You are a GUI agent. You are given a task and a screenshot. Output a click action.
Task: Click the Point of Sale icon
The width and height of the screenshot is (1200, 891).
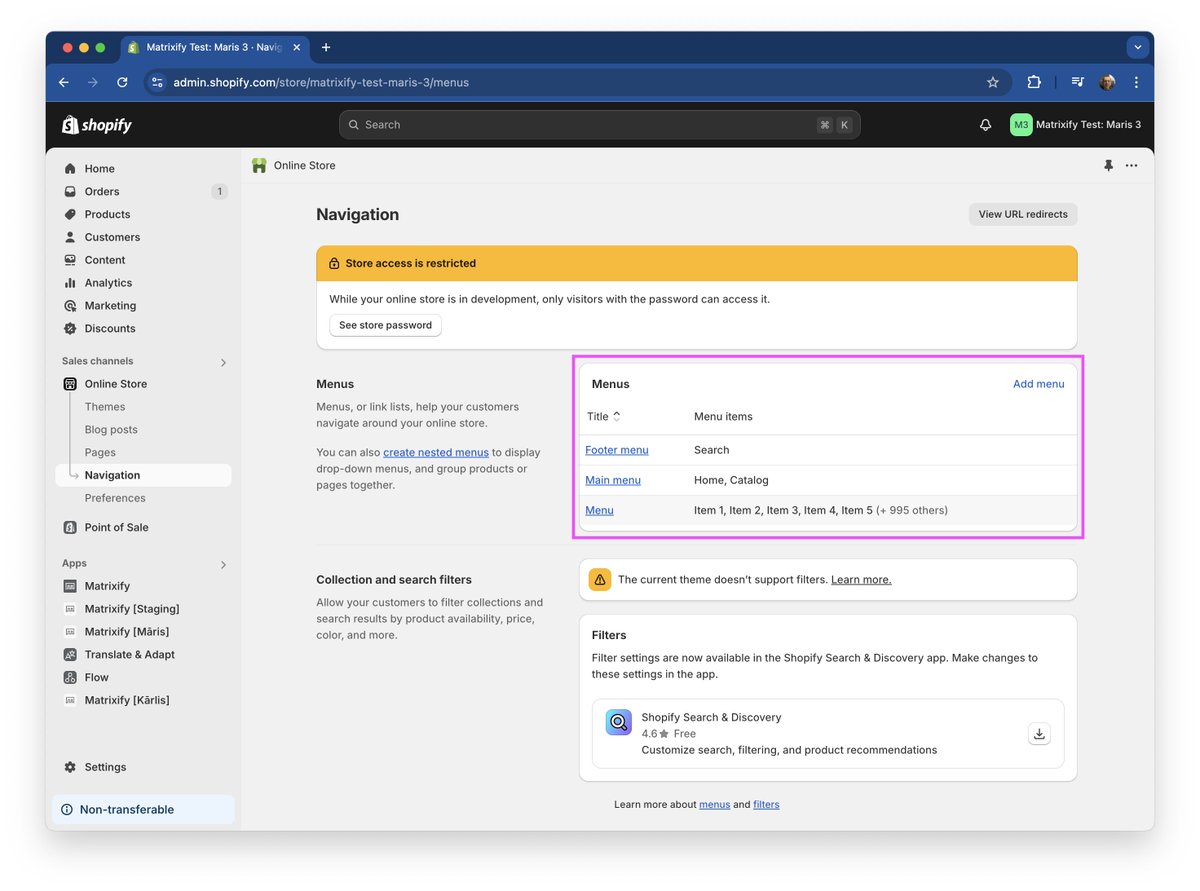tap(70, 527)
